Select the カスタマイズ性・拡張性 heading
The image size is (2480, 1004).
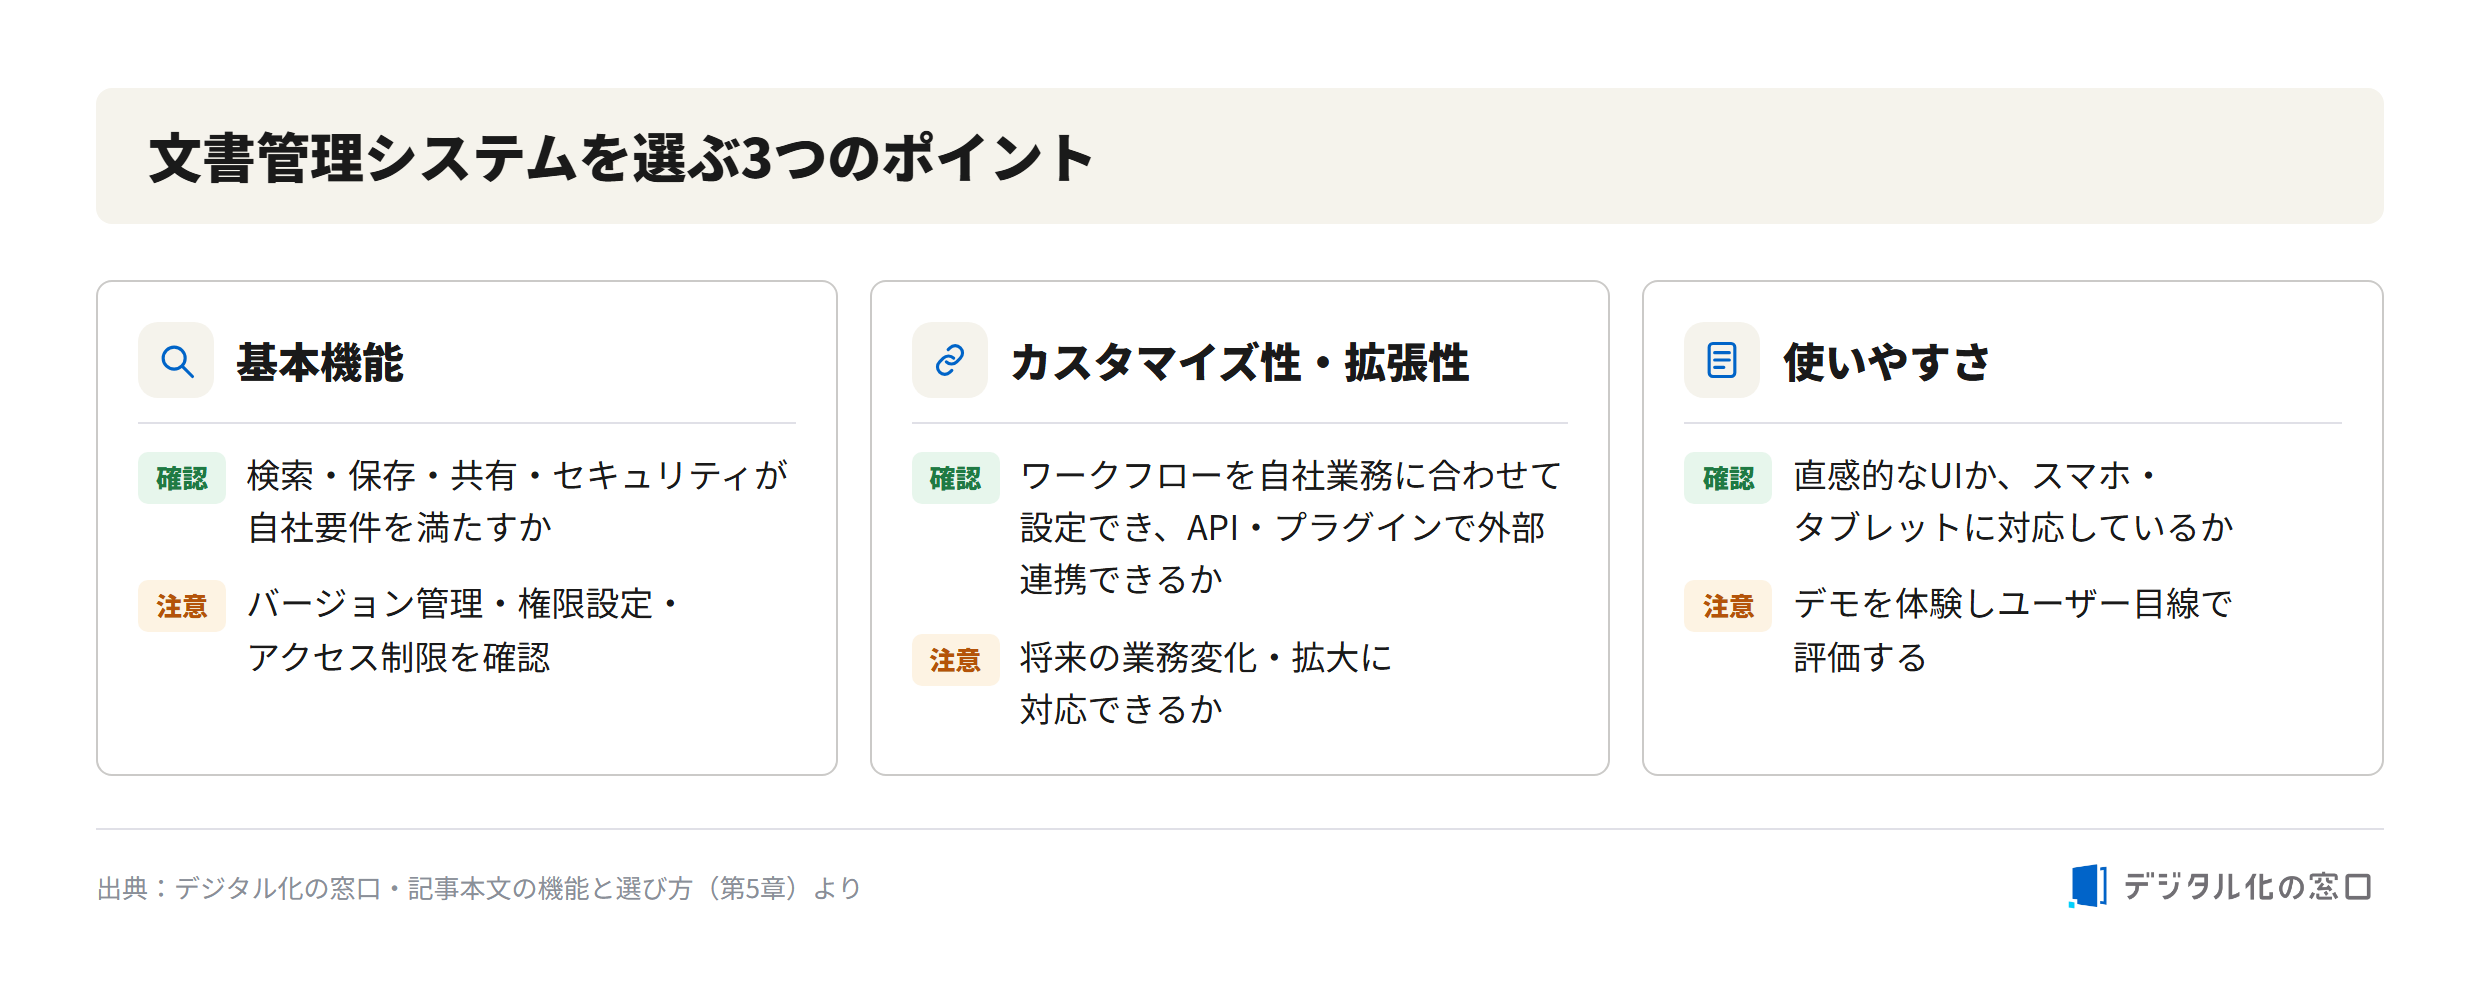tap(1240, 362)
